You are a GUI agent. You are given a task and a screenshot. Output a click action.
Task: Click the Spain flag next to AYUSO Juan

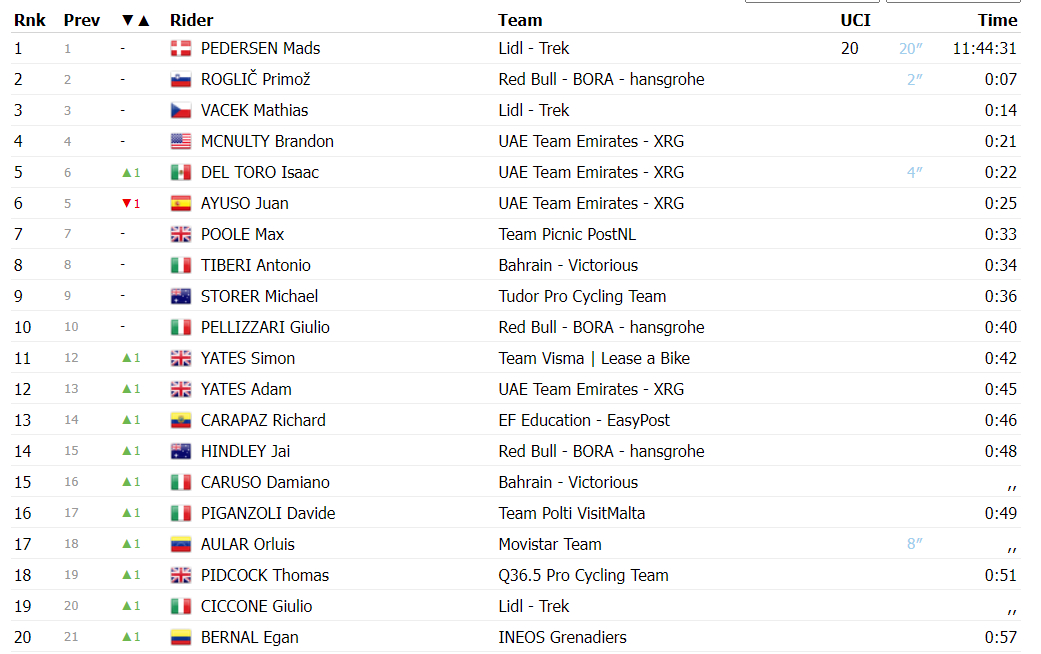pyautogui.click(x=181, y=203)
